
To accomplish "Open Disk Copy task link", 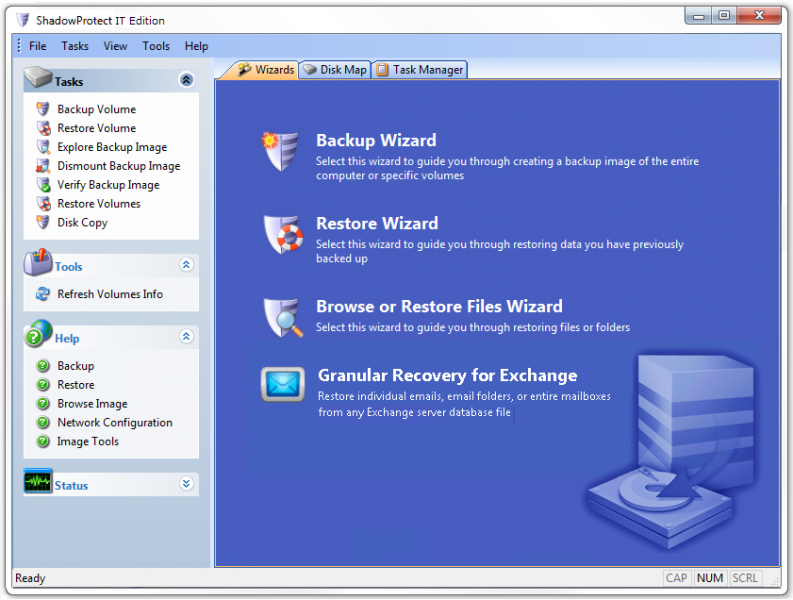I will 82,223.
